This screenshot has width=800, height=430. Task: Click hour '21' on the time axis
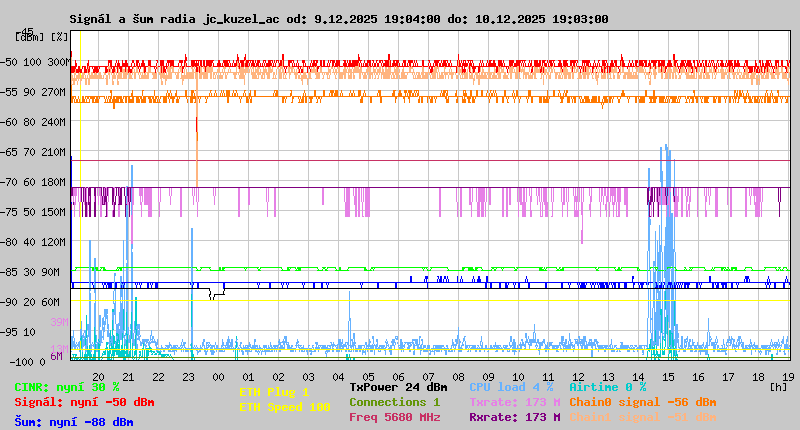129,377
